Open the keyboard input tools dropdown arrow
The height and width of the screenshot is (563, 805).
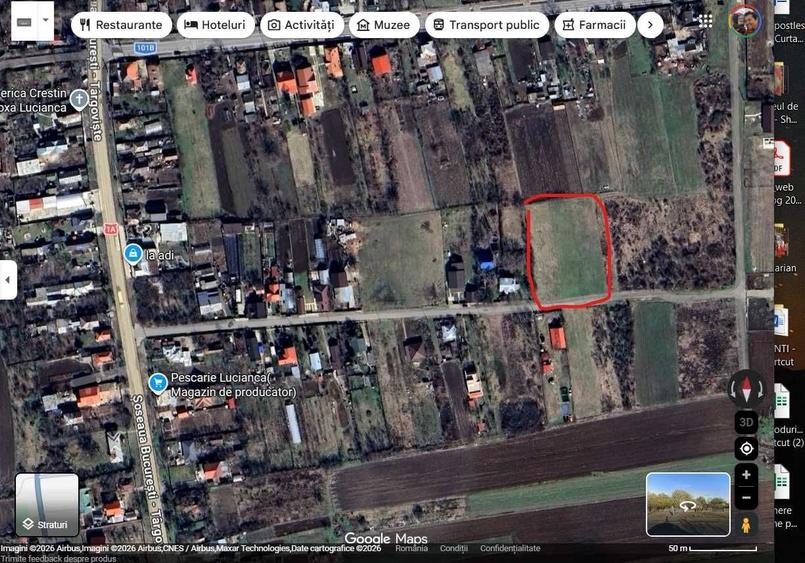[x=46, y=21]
